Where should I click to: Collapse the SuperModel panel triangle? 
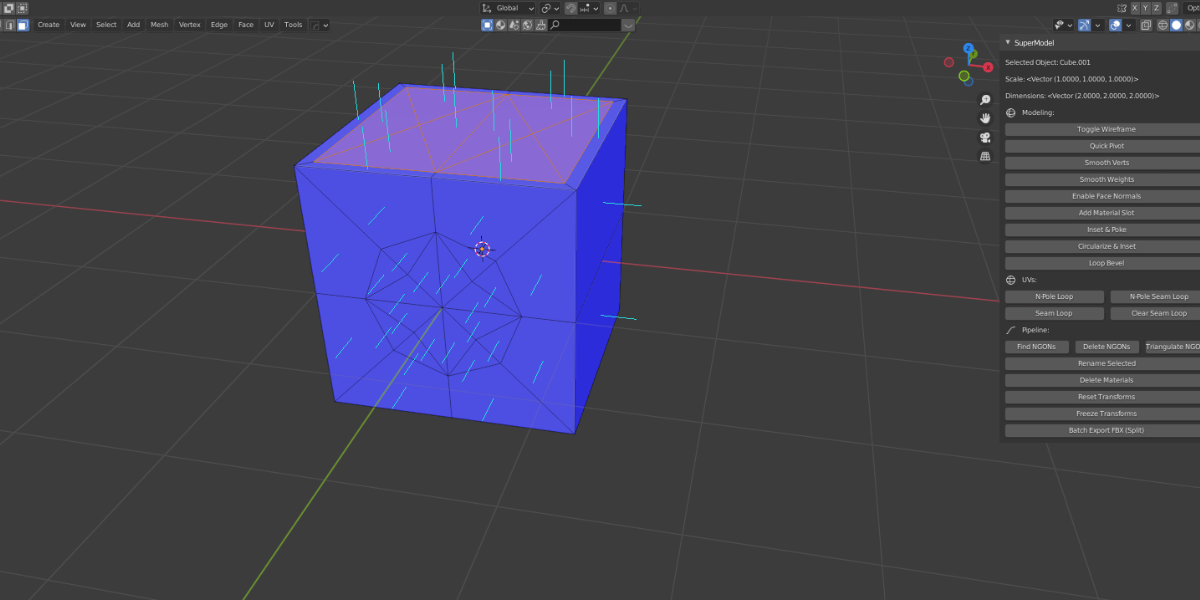point(1008,42)
